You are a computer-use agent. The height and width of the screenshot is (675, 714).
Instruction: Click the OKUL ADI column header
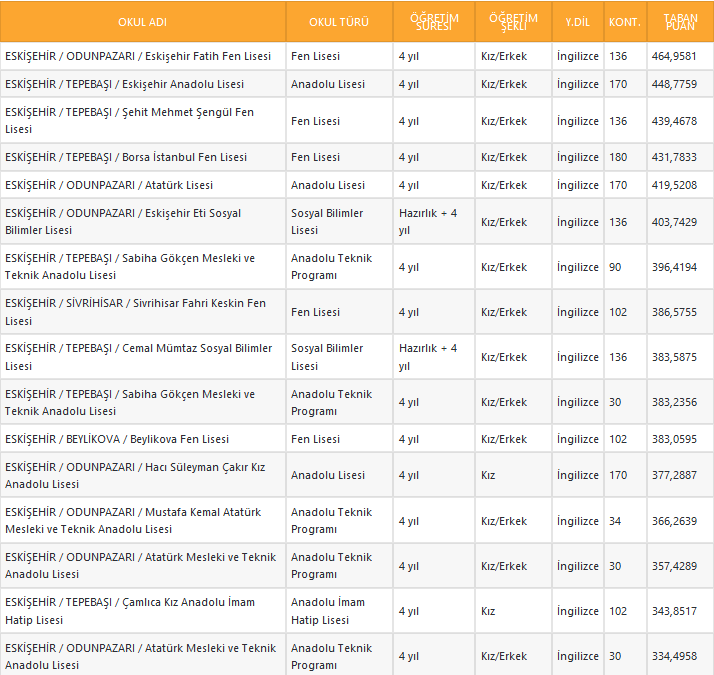click(142, 22)
